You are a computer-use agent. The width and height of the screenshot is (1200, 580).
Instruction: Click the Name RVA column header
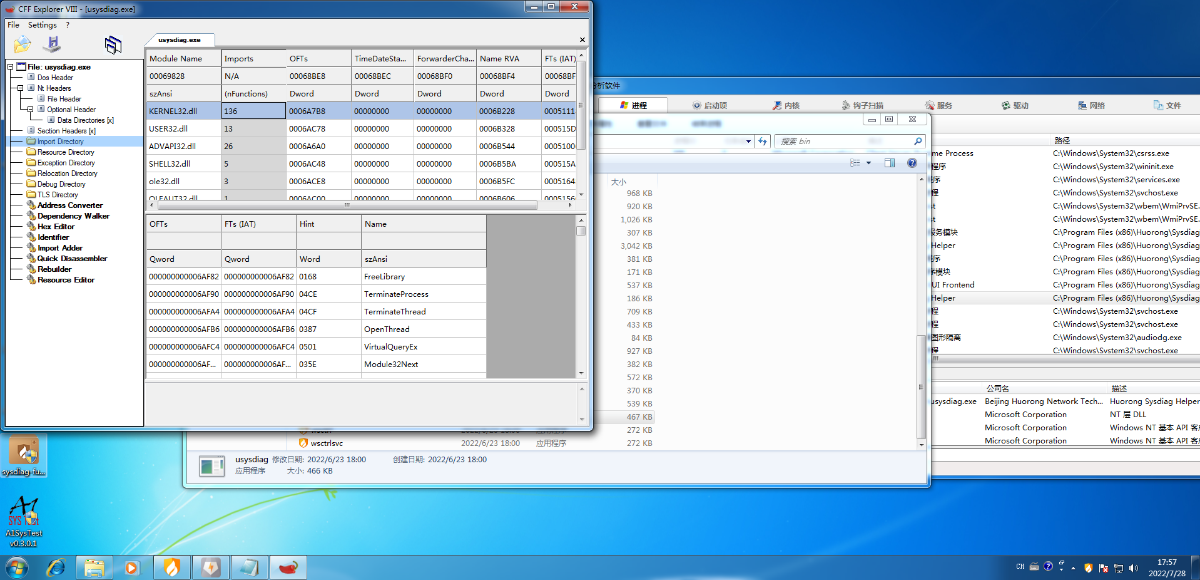tap(508, 59)
